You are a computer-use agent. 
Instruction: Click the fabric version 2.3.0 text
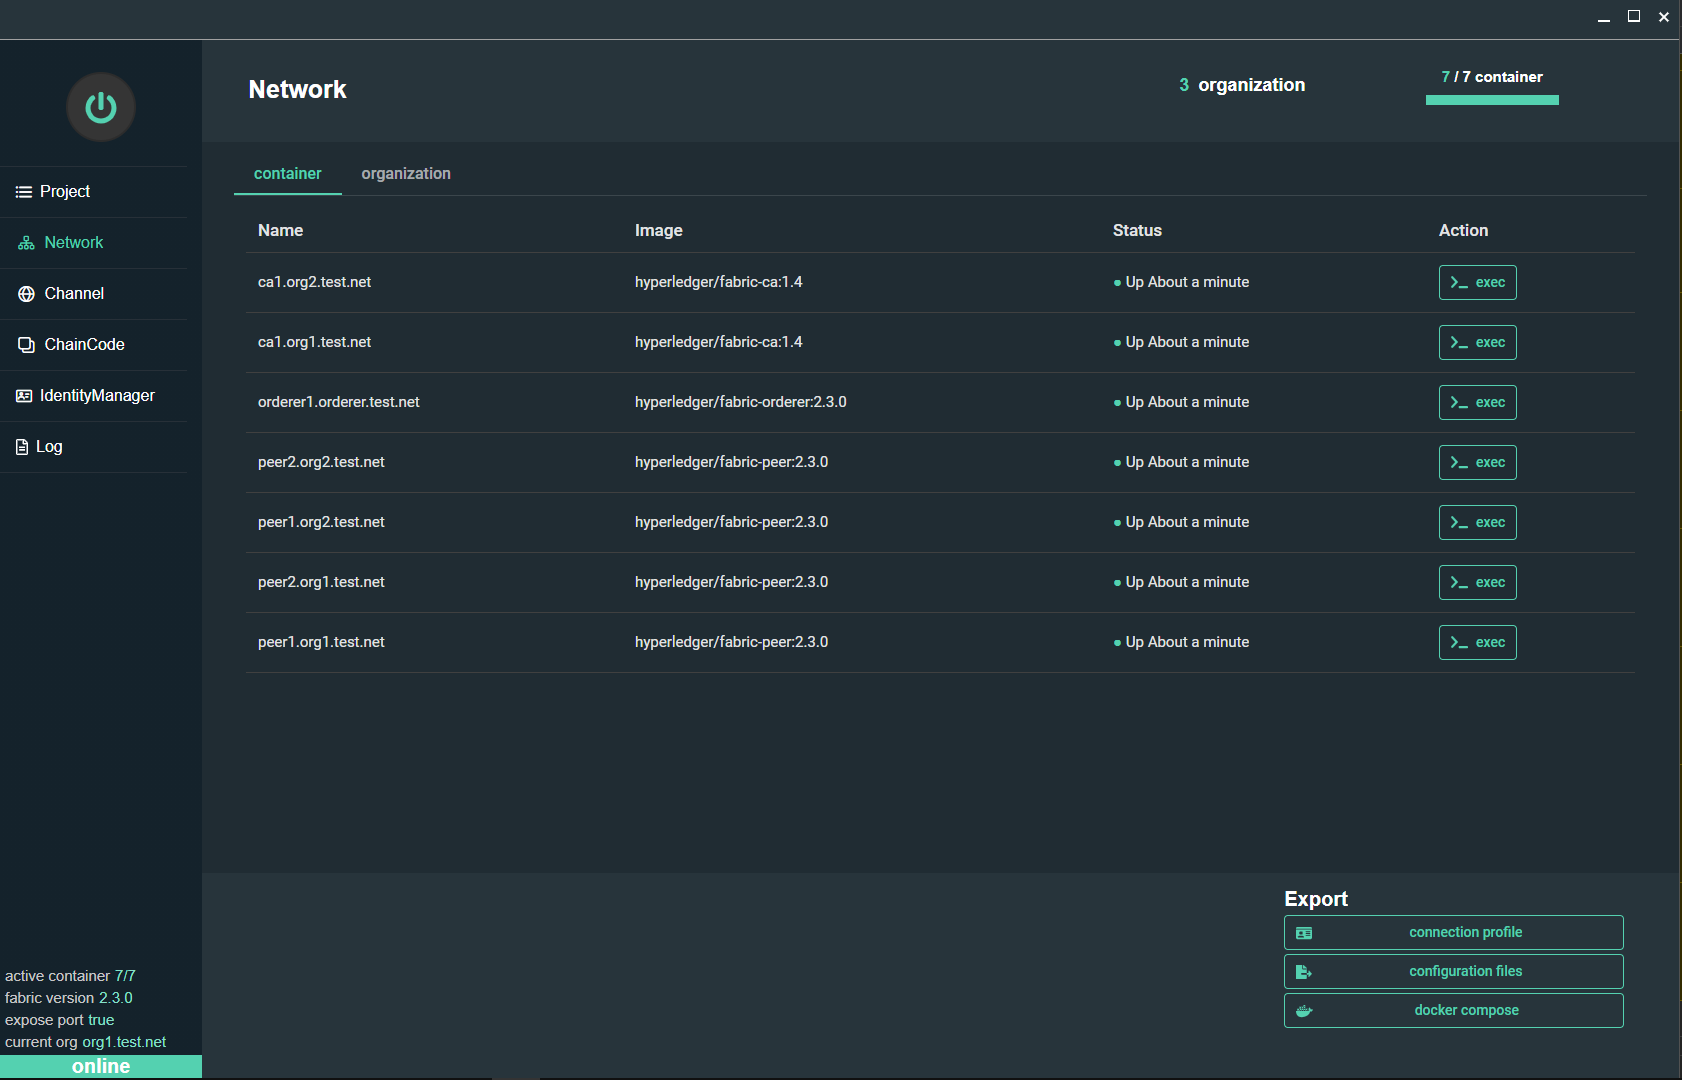click(69, 998)
